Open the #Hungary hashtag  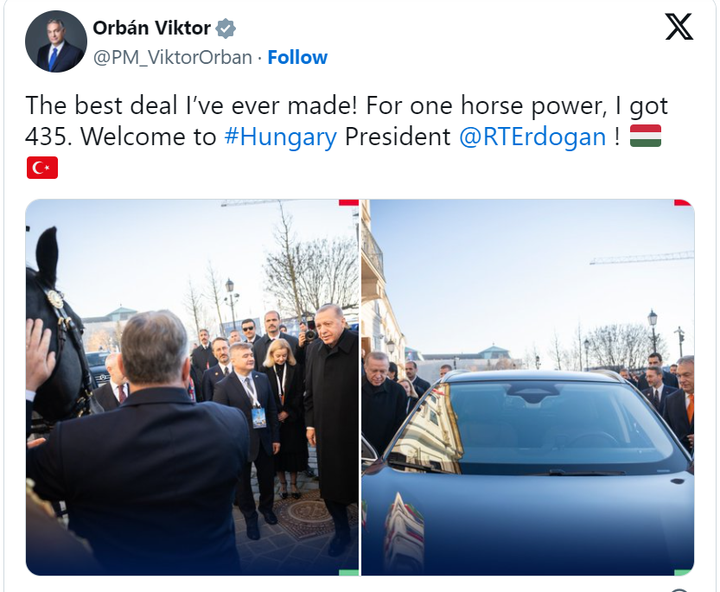(x=280, y=137)
